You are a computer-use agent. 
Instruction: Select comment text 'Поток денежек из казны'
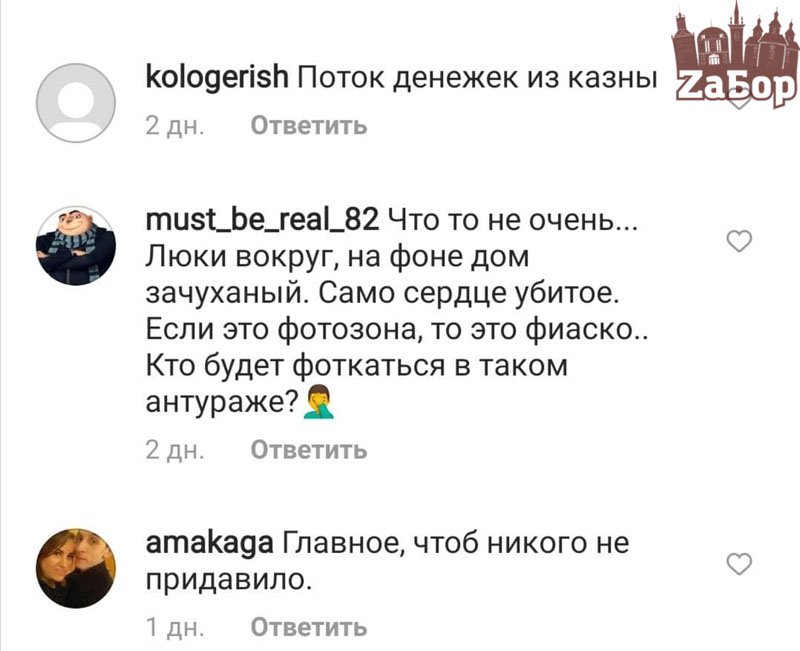click(x=476, y=79)
